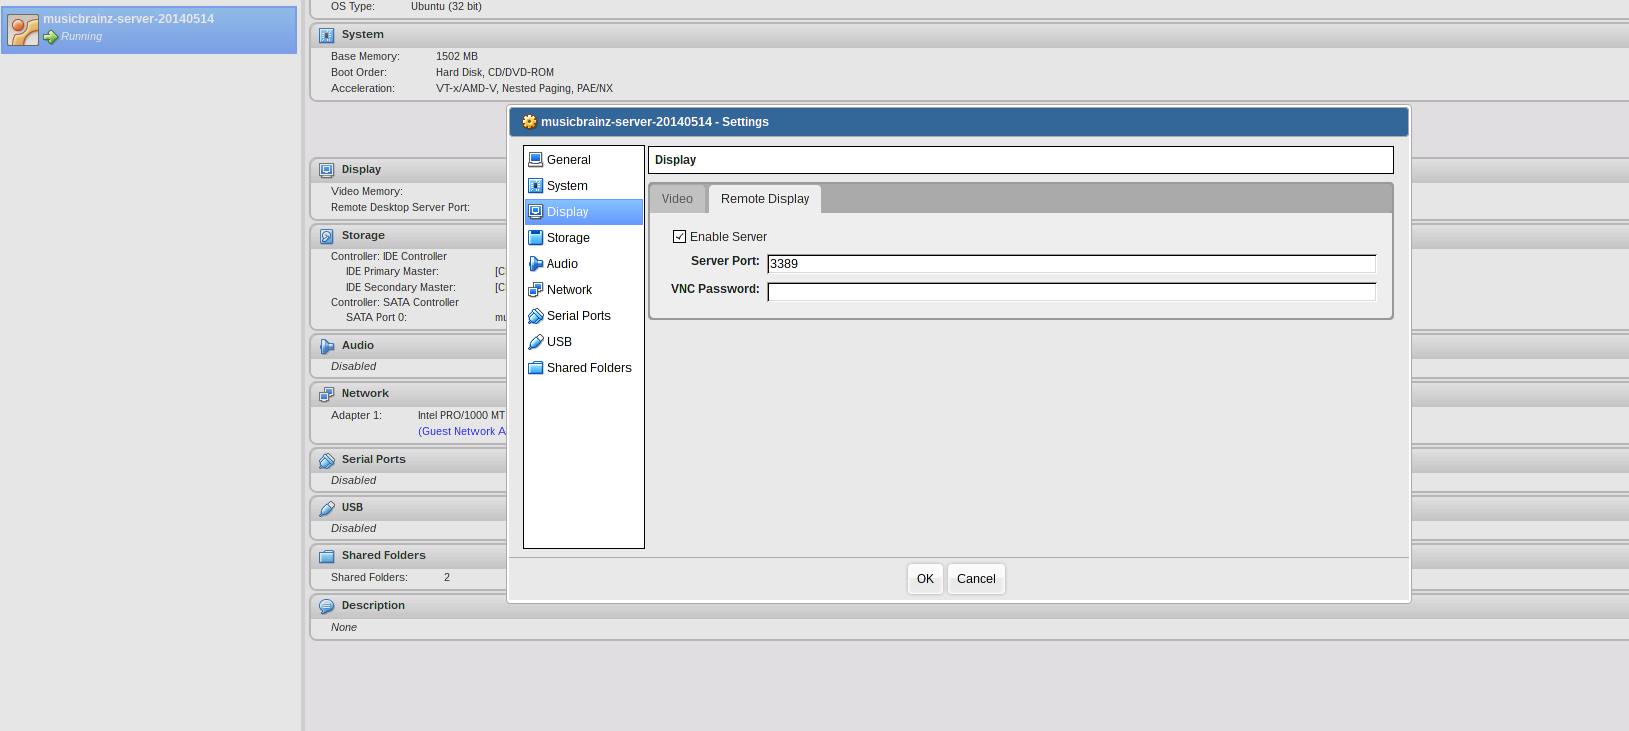The image size is (1629, 731).
Task: Open Serial Ports settings category
Action: 584,316
